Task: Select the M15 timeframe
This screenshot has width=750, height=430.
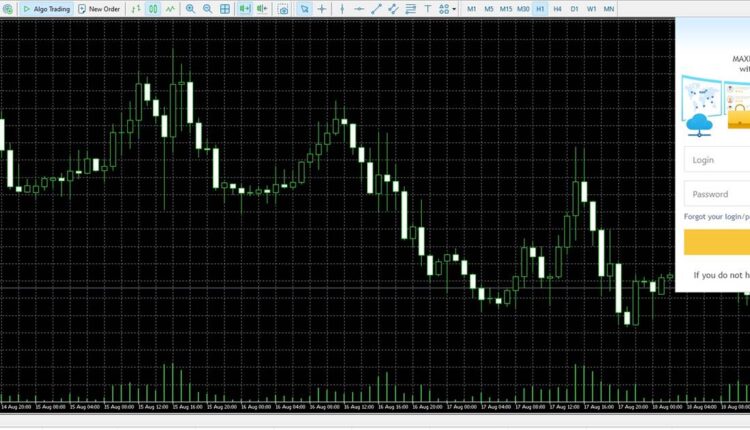Action: 506,9
